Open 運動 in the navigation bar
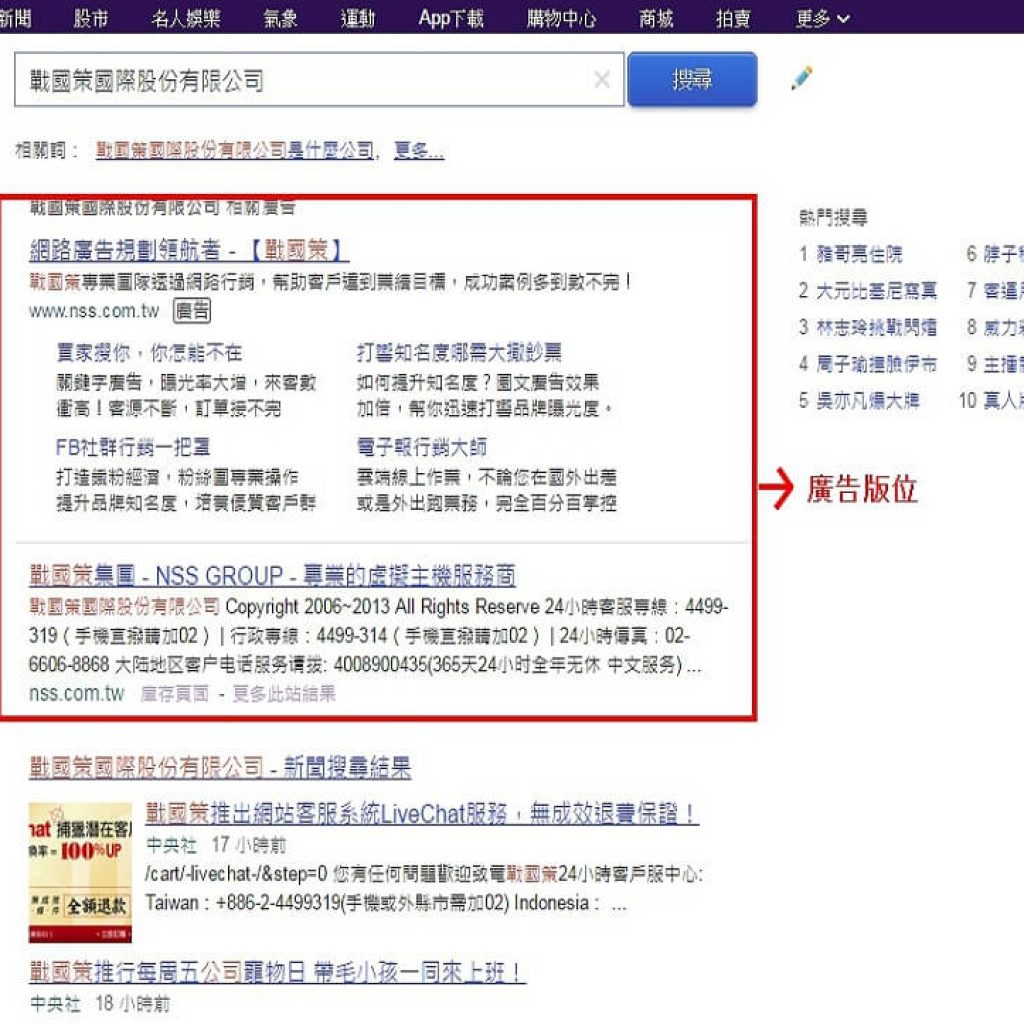Viewport: 1024px width, 1024px height. [358, 18]
